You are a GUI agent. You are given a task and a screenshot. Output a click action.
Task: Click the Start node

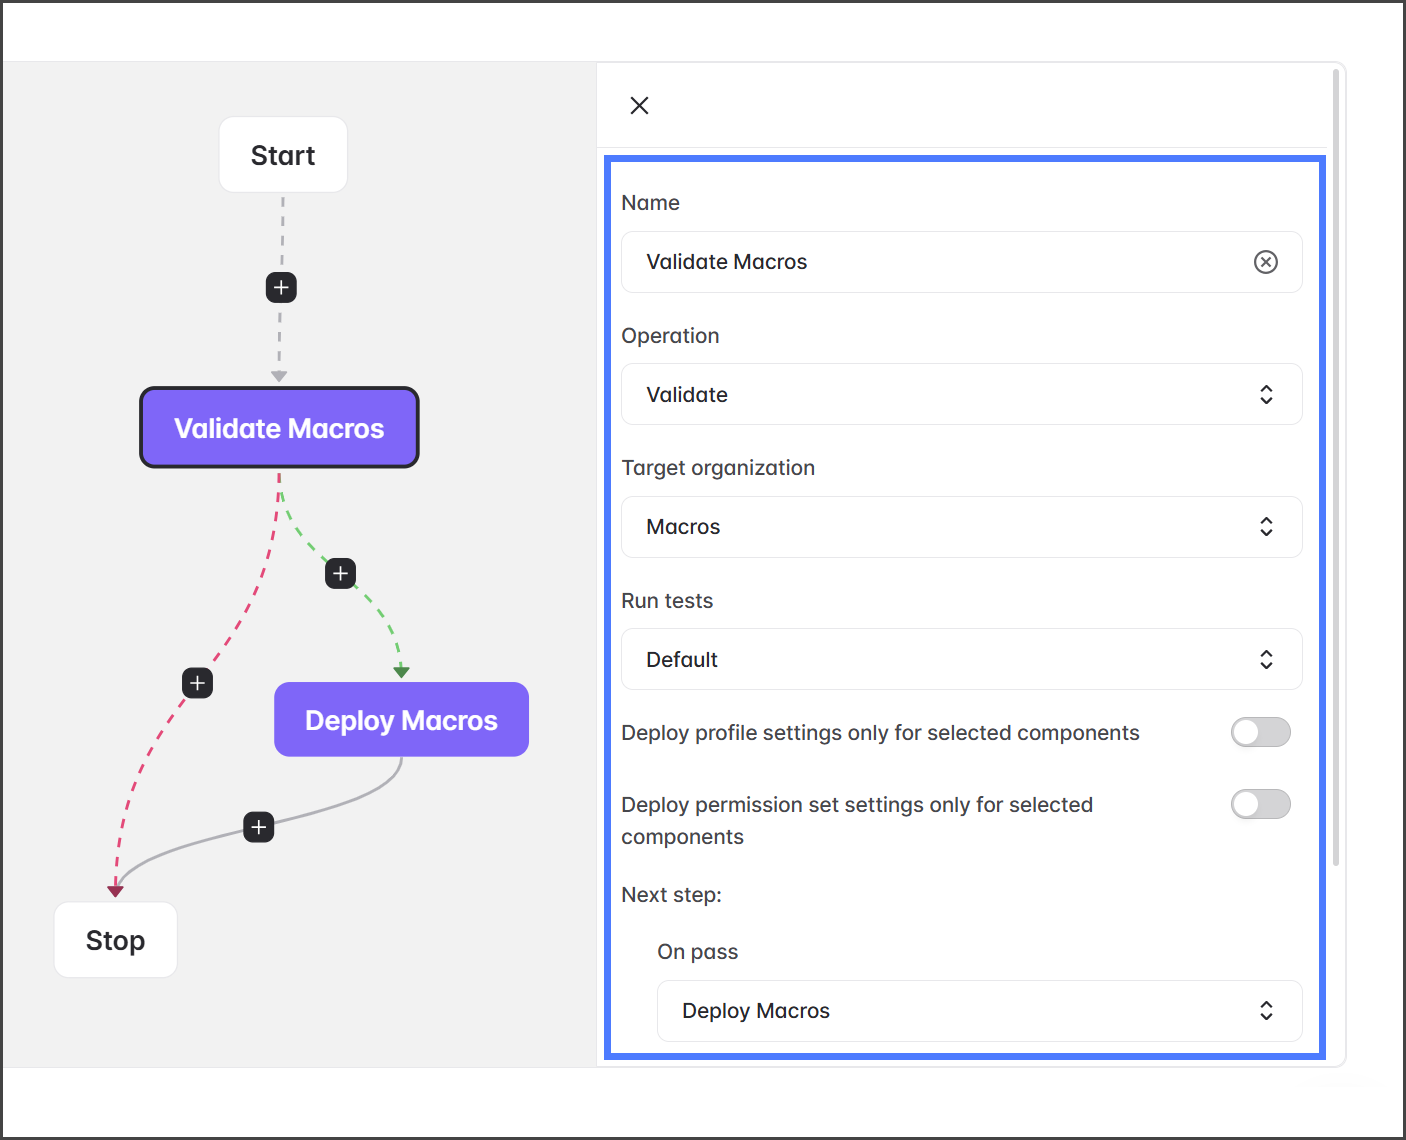283,155
